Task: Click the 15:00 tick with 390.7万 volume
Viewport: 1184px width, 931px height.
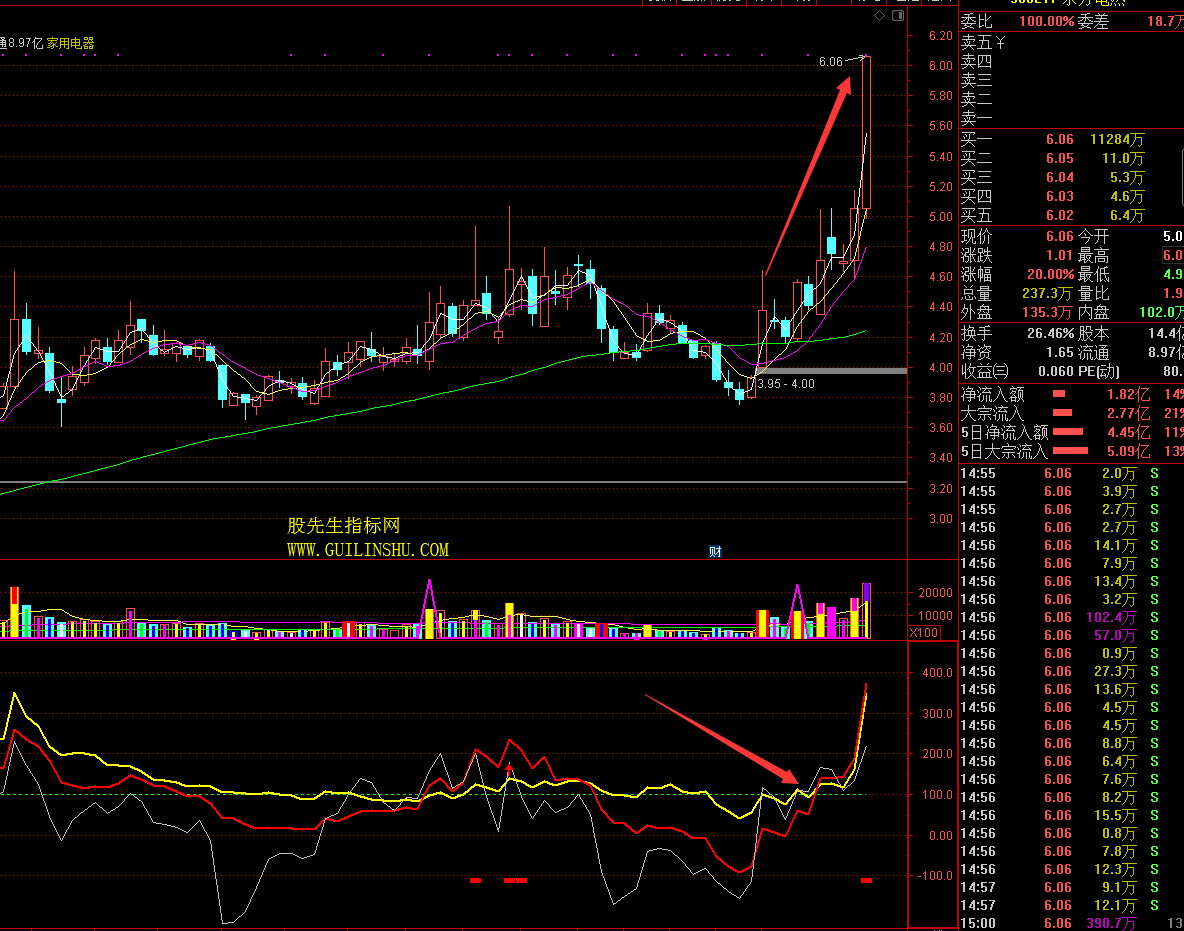Action: (1071, 923)
